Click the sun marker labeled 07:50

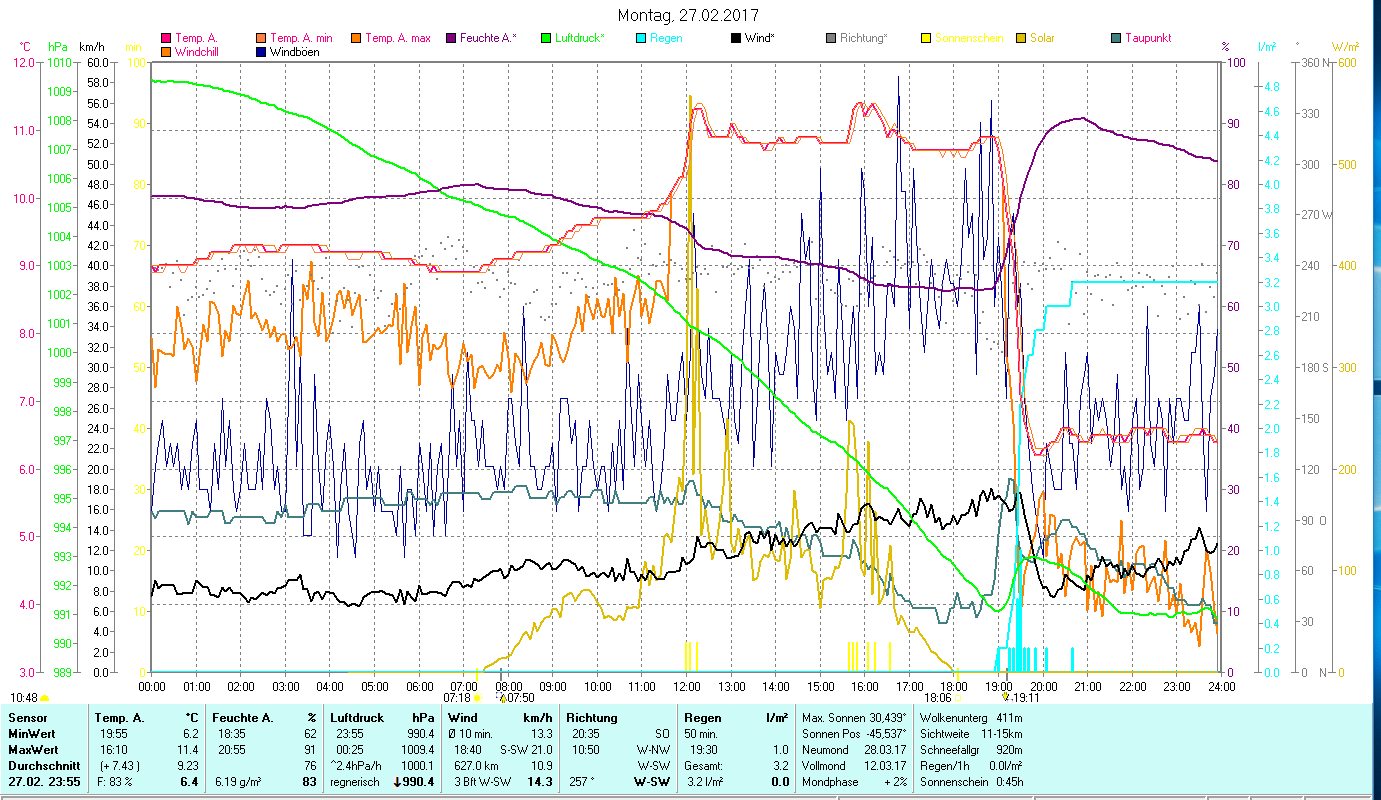503,698
